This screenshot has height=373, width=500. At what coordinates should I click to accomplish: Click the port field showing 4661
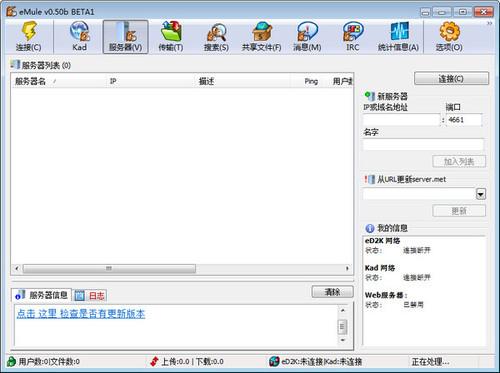point(464,120)
